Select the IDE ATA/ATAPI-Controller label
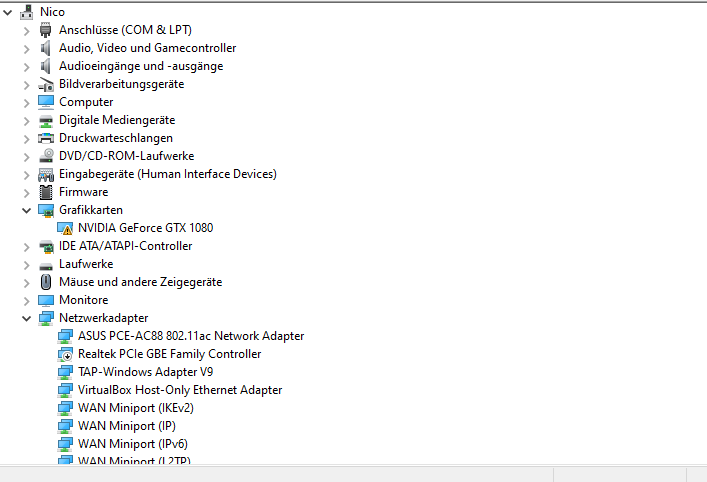The height and width of the screenshot is (482, 707). click(125, 246)
